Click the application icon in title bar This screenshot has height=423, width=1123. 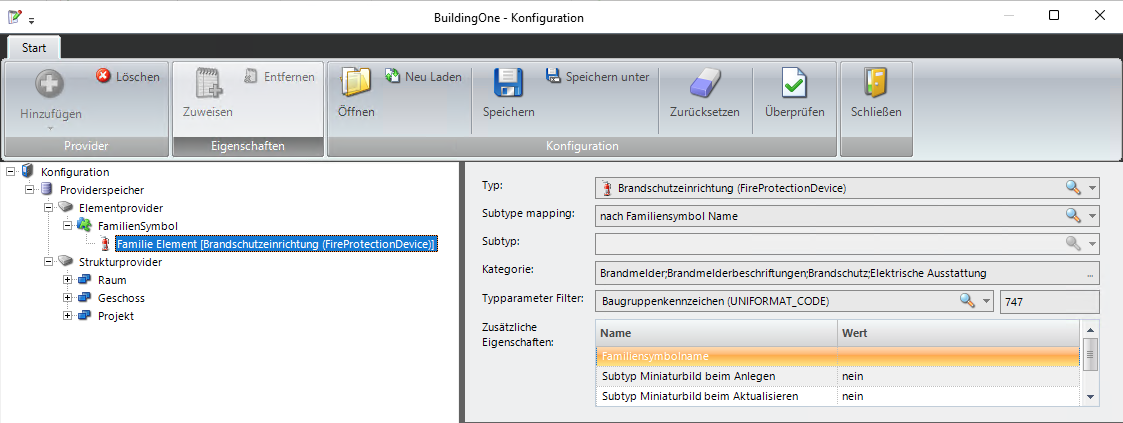[x=14, y=16]
